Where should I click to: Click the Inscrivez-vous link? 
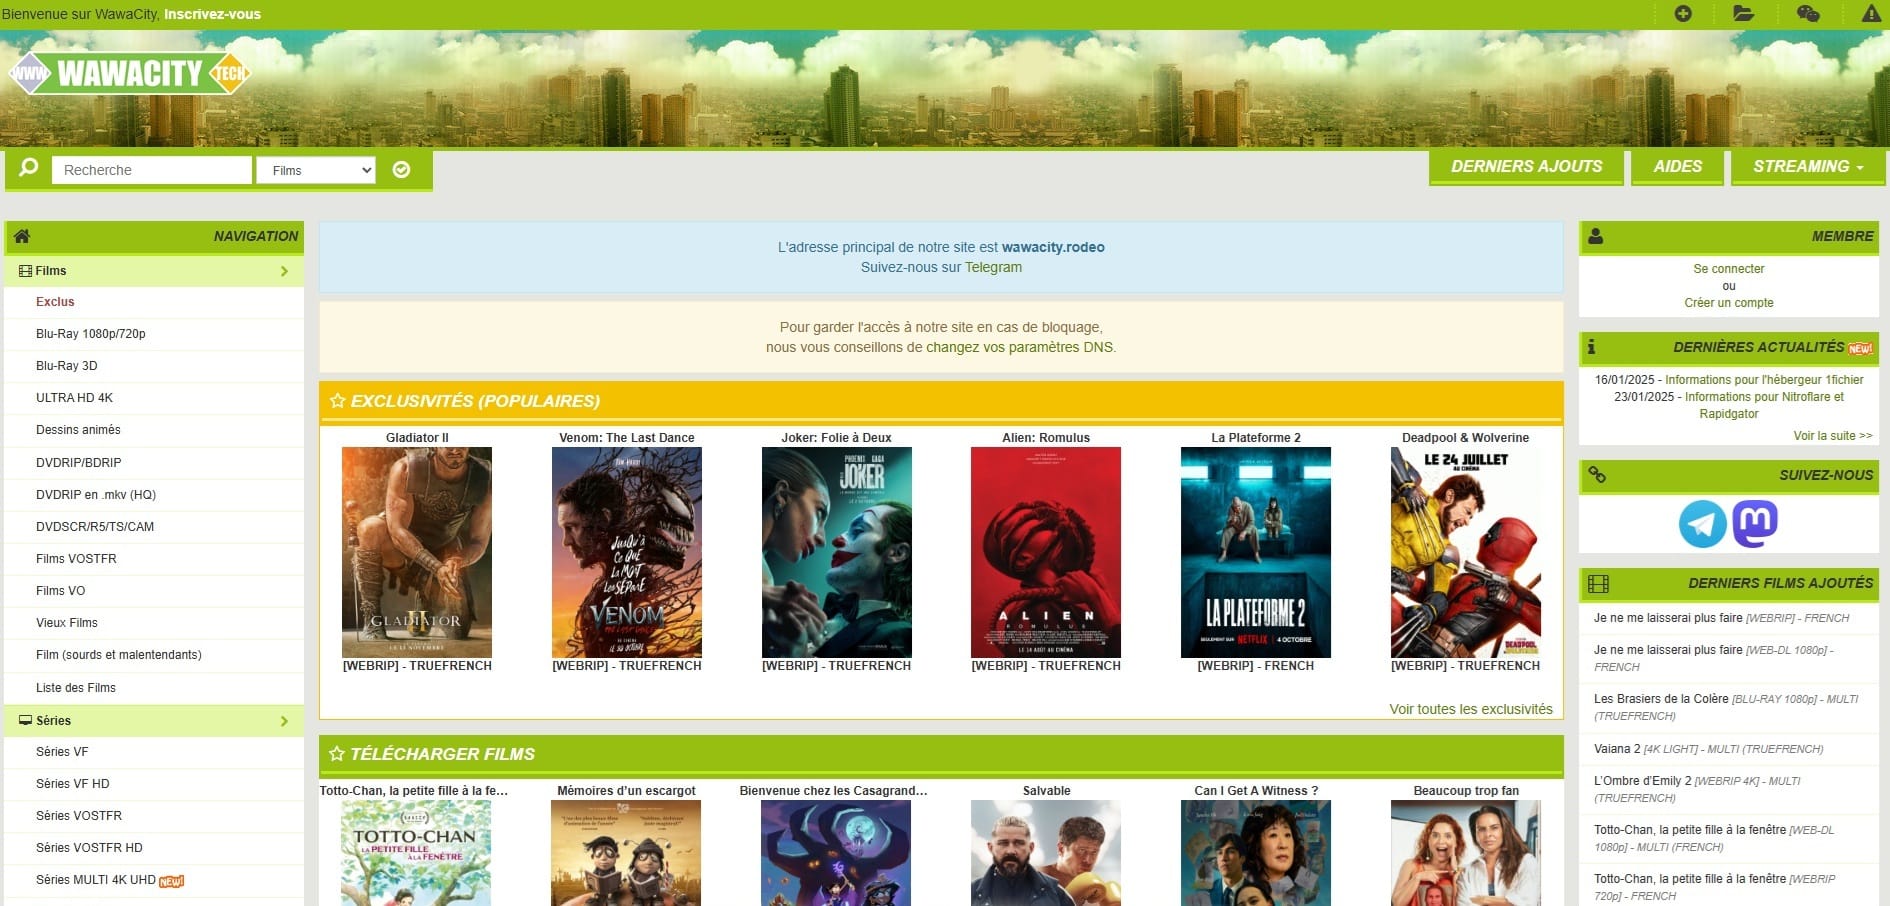[212, 14]
